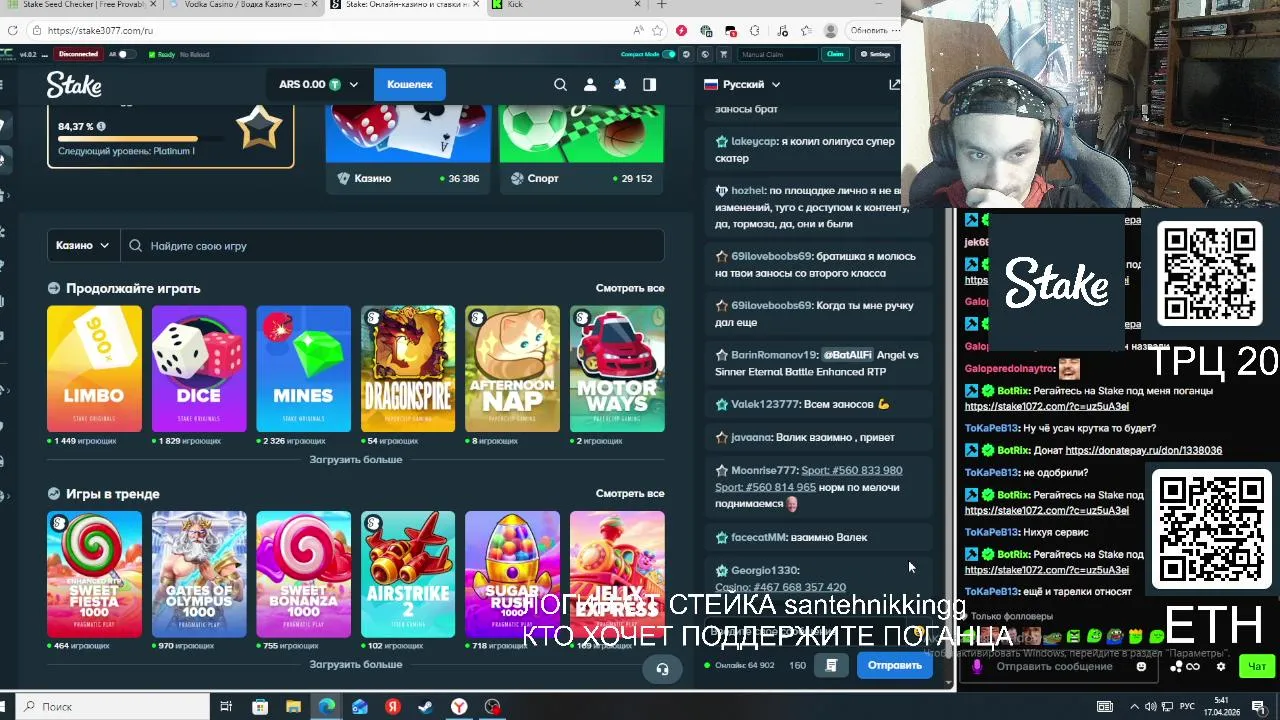Click Найдите свою игру search field
The width and height of the screenshot is (1280, 720).
pyautogui.click(x=393, y=246)
